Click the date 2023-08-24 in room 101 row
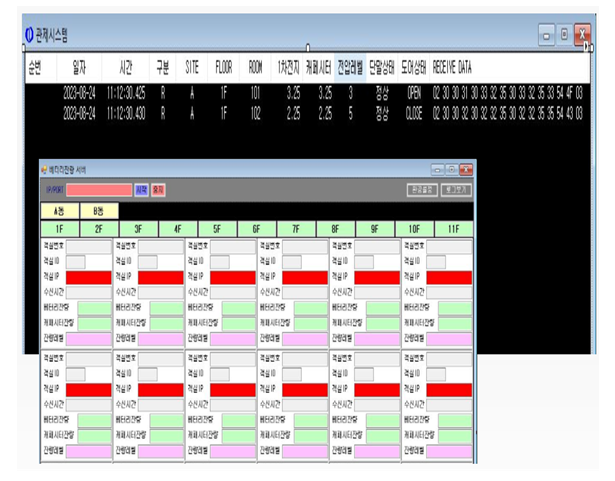615x481 pixels. tap(79, 93)
